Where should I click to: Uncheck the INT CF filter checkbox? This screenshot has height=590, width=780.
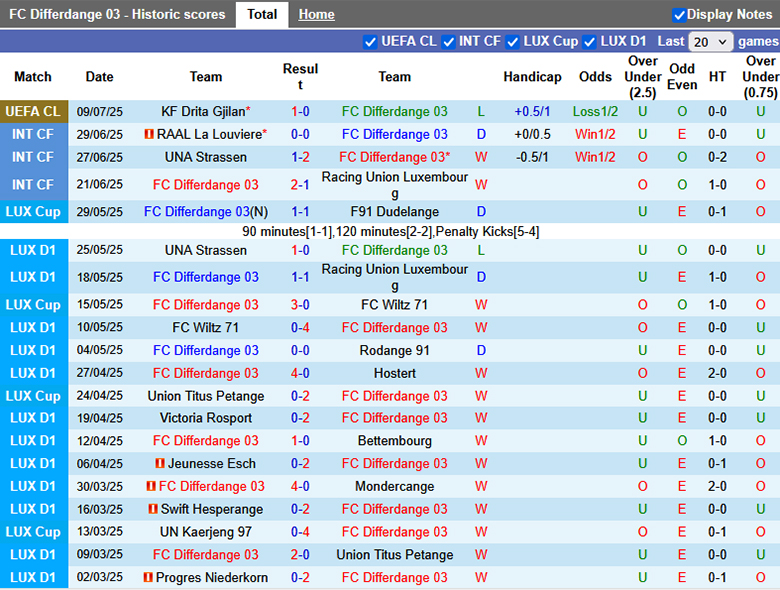(x=448, y=42)
